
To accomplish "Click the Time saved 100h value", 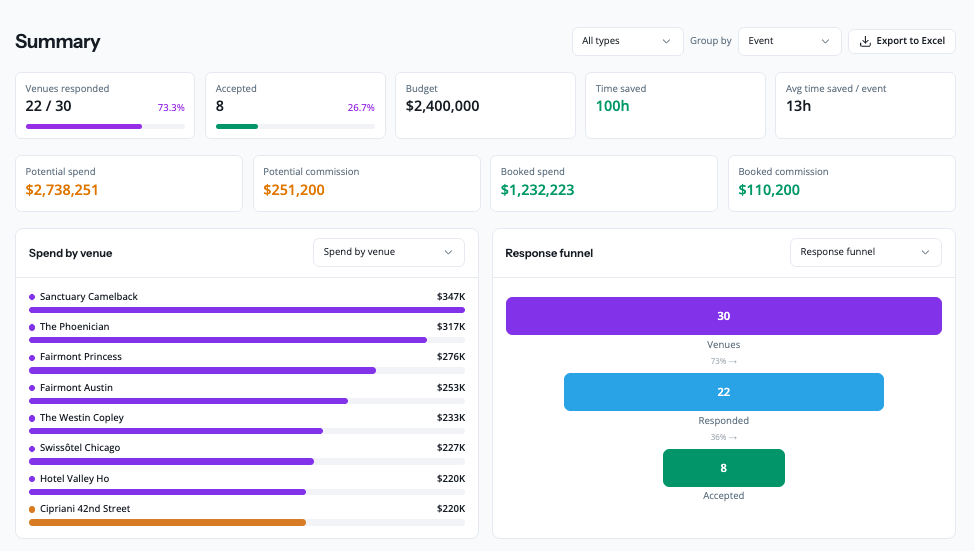I will (x=612, y=106).
